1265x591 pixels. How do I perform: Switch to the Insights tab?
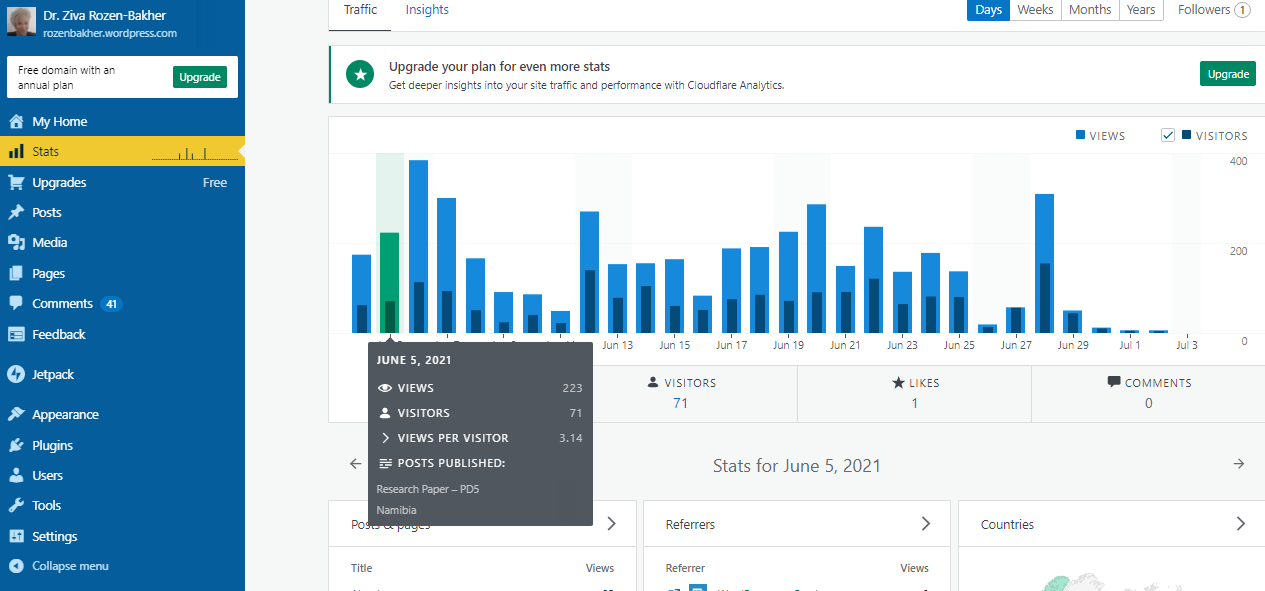click(427, 10)
